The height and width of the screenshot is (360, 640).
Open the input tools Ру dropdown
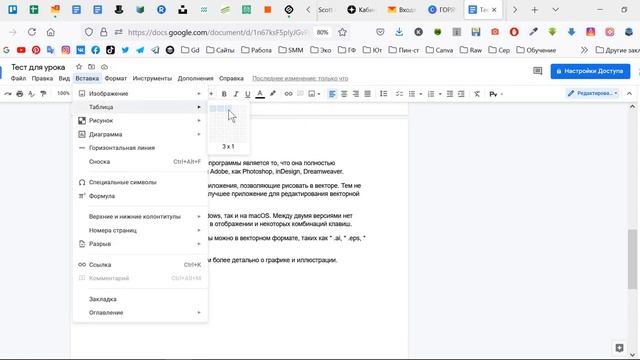(496, 94)
